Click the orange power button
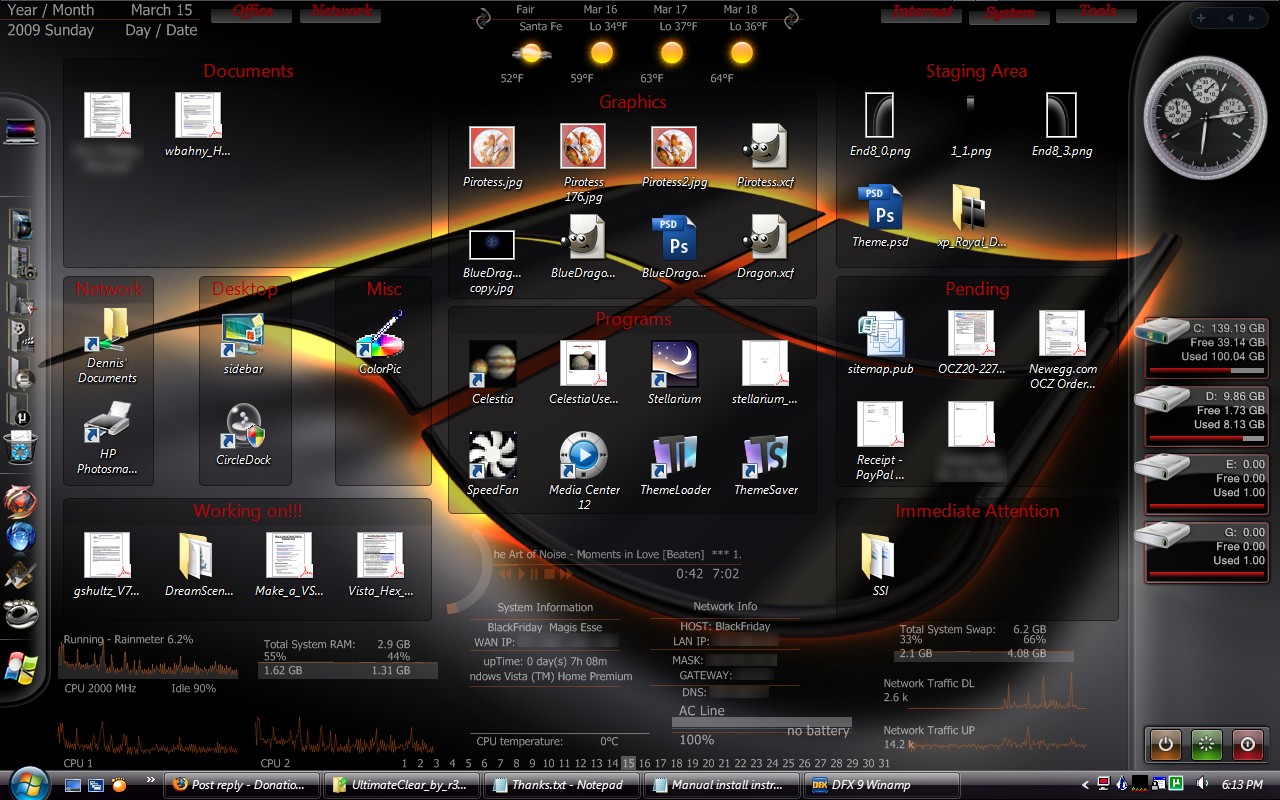1280x800 pixels. (x=1165, y=745)
